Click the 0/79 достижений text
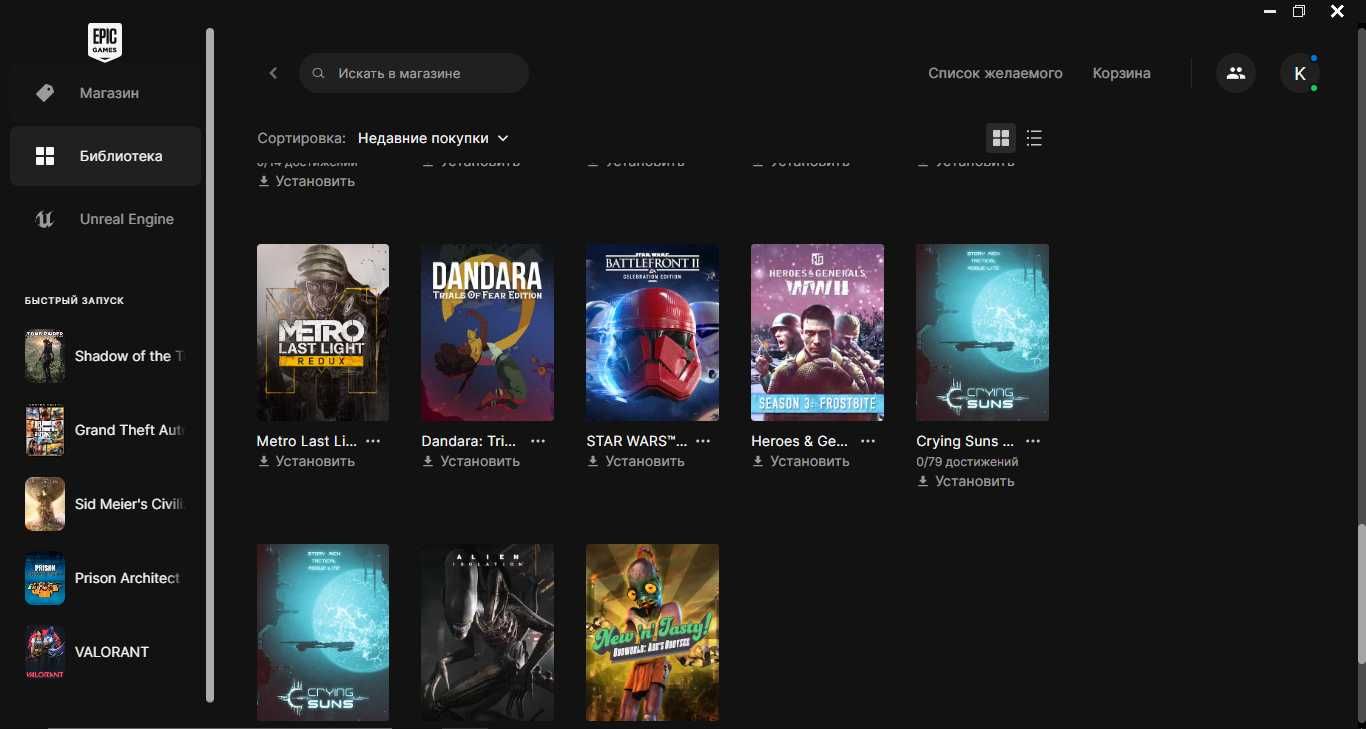Image resolution: width=1366 pixels, height=729 pixels. (x=967, y=462)
